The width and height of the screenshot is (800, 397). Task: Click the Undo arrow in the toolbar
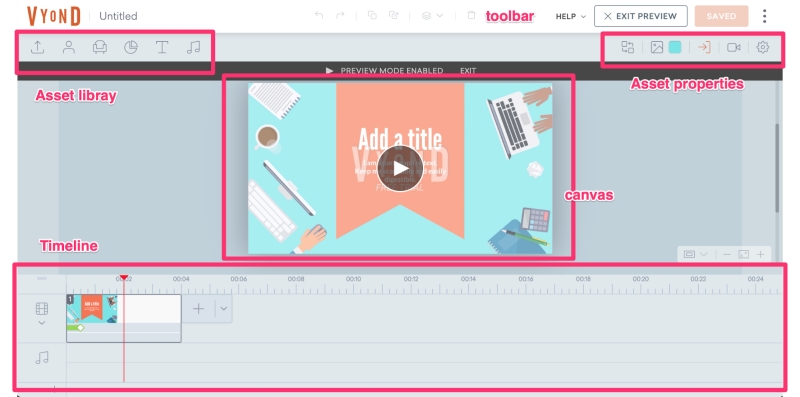319,15
